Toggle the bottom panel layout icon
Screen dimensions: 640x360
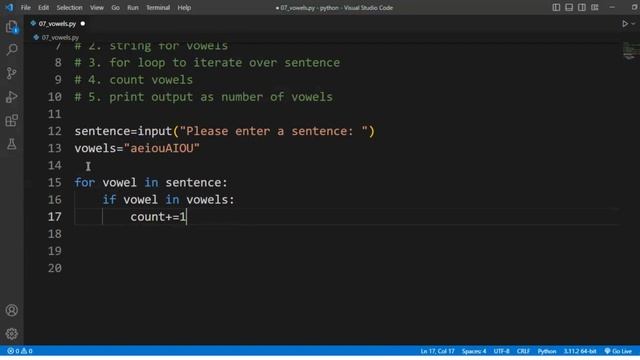tap(569, 7)
